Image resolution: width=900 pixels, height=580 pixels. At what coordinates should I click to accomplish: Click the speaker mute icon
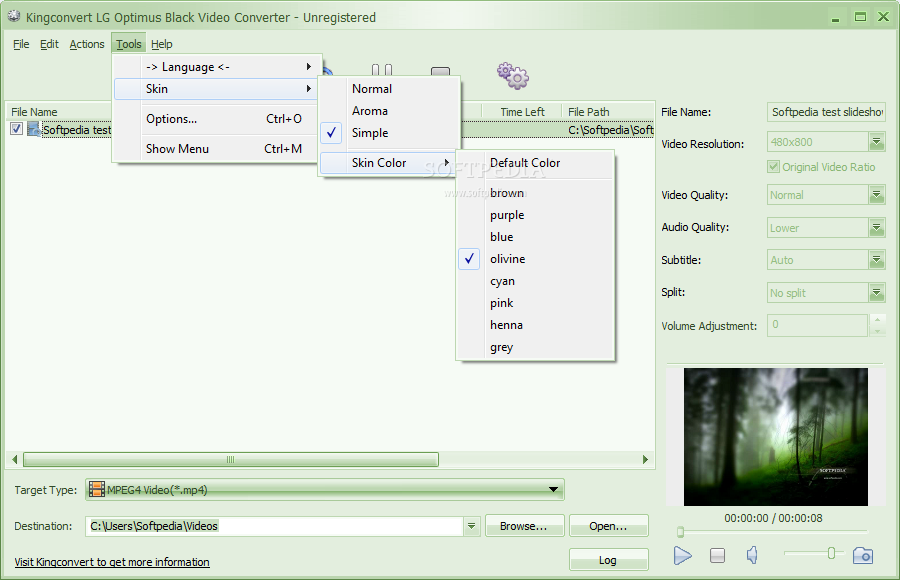752,555
